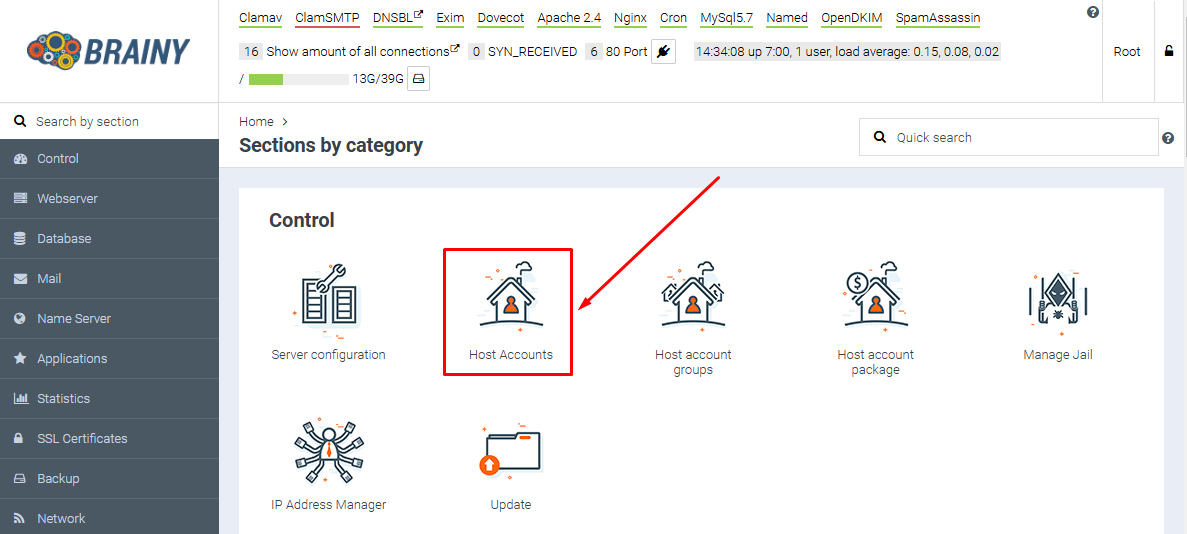Screen dimensions: 1187x534
Task: Click the help icon at top right of services
Action: [1092, 12]
